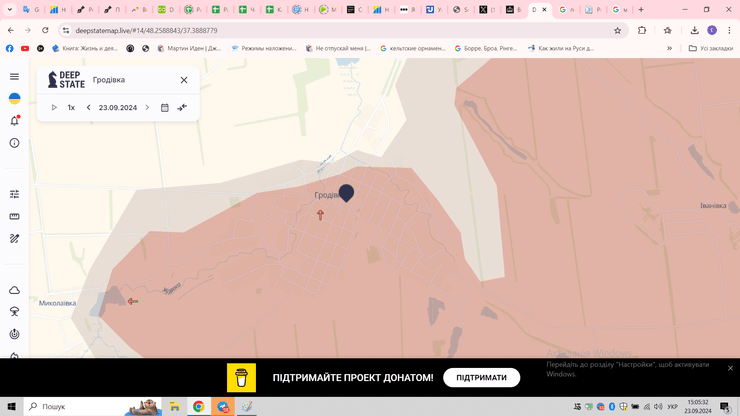Click the ПІДТРИМАТИ donate button
740x416 pixels.
point(481,378)
